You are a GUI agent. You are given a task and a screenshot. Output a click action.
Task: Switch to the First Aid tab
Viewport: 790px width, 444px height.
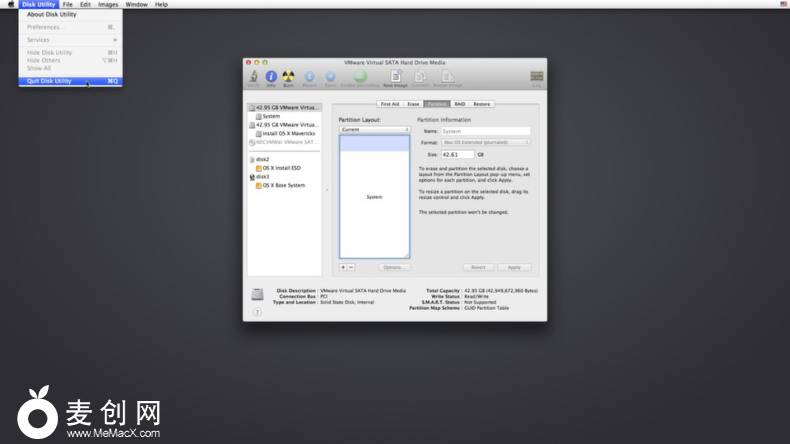(389, 104)
